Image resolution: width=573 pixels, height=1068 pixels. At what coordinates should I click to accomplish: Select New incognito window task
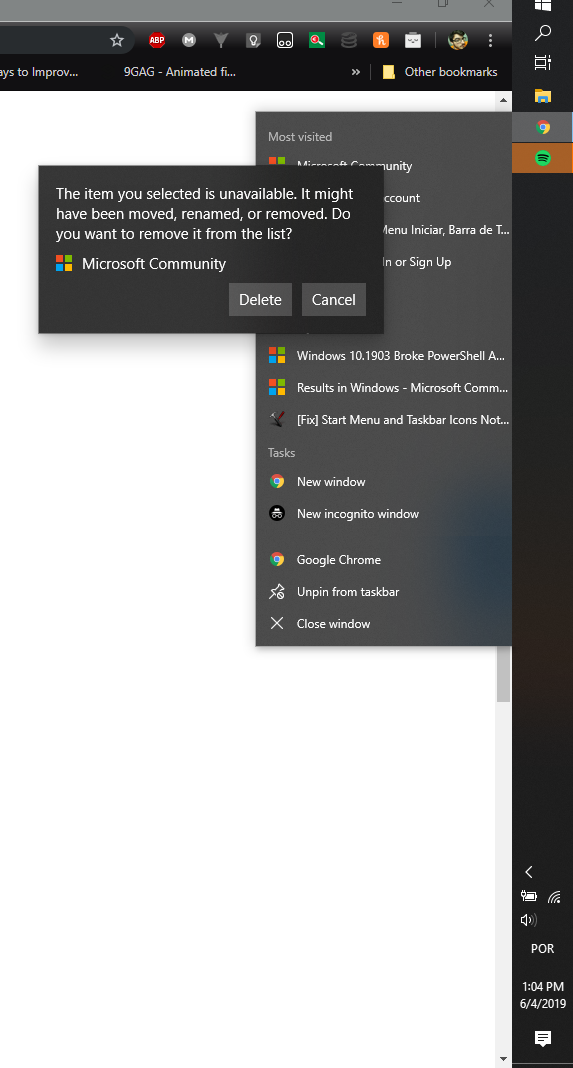tap(384, 514)
